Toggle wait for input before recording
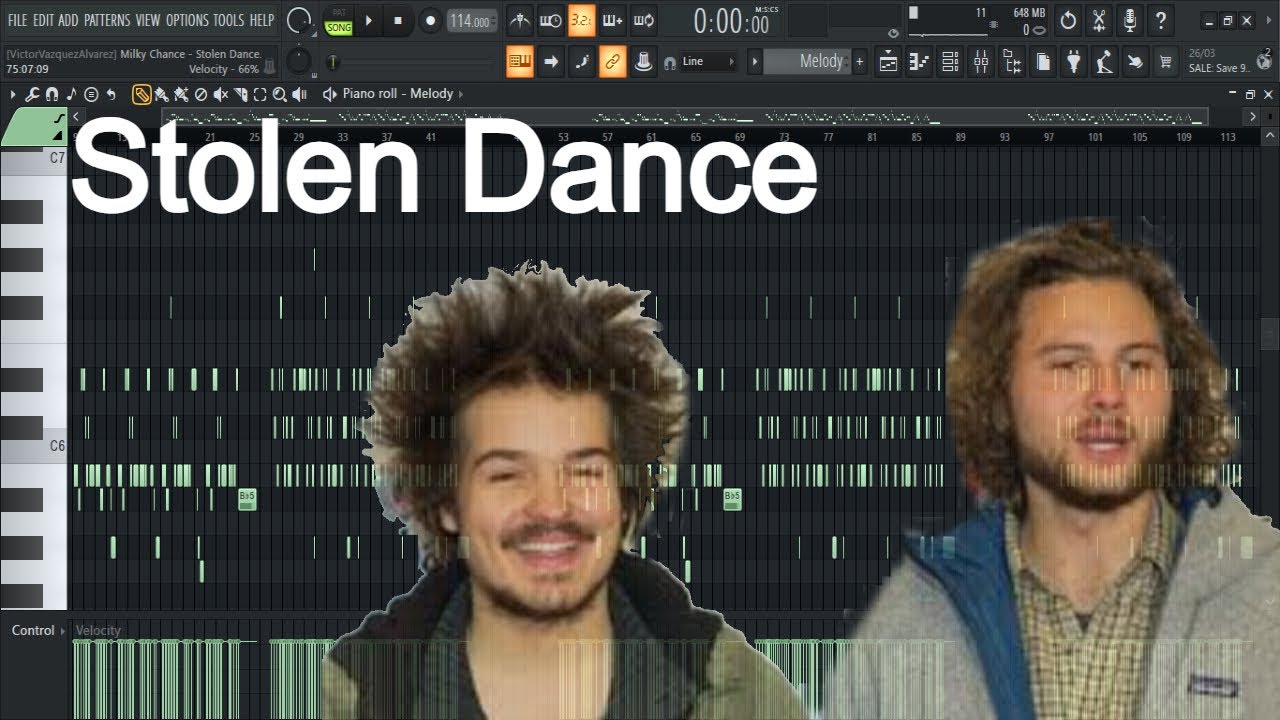This screenshot has width=1280, height=720. pyautogui.click(x=551, y=20)
